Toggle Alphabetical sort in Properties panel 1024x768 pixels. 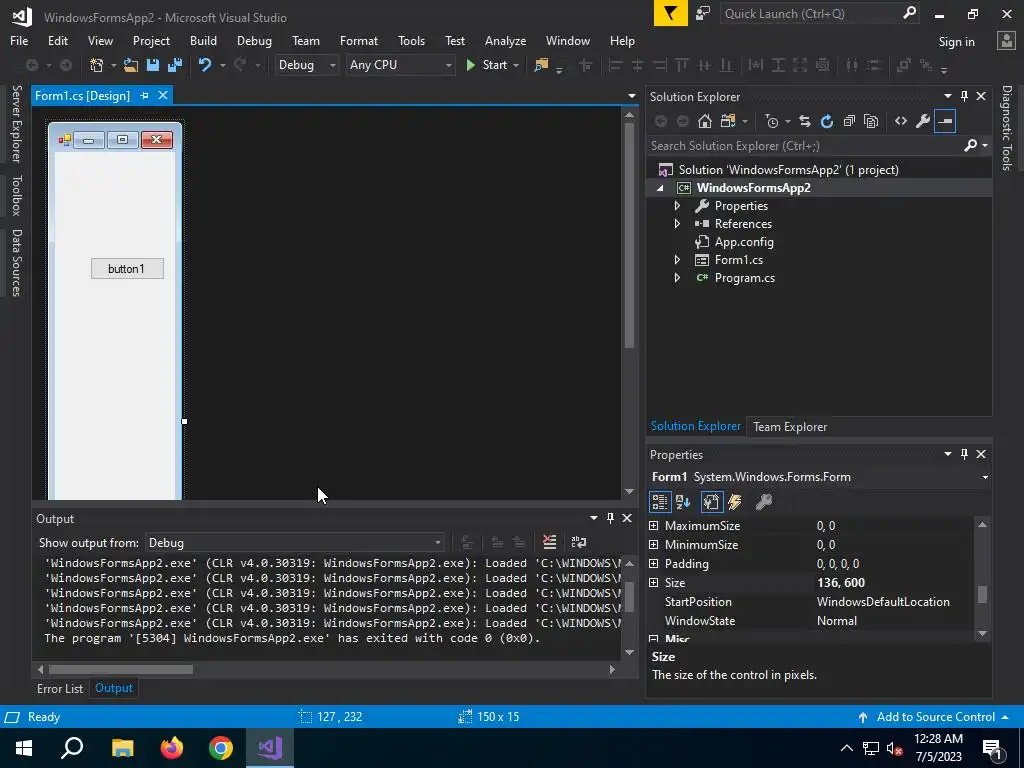point(683,502)
